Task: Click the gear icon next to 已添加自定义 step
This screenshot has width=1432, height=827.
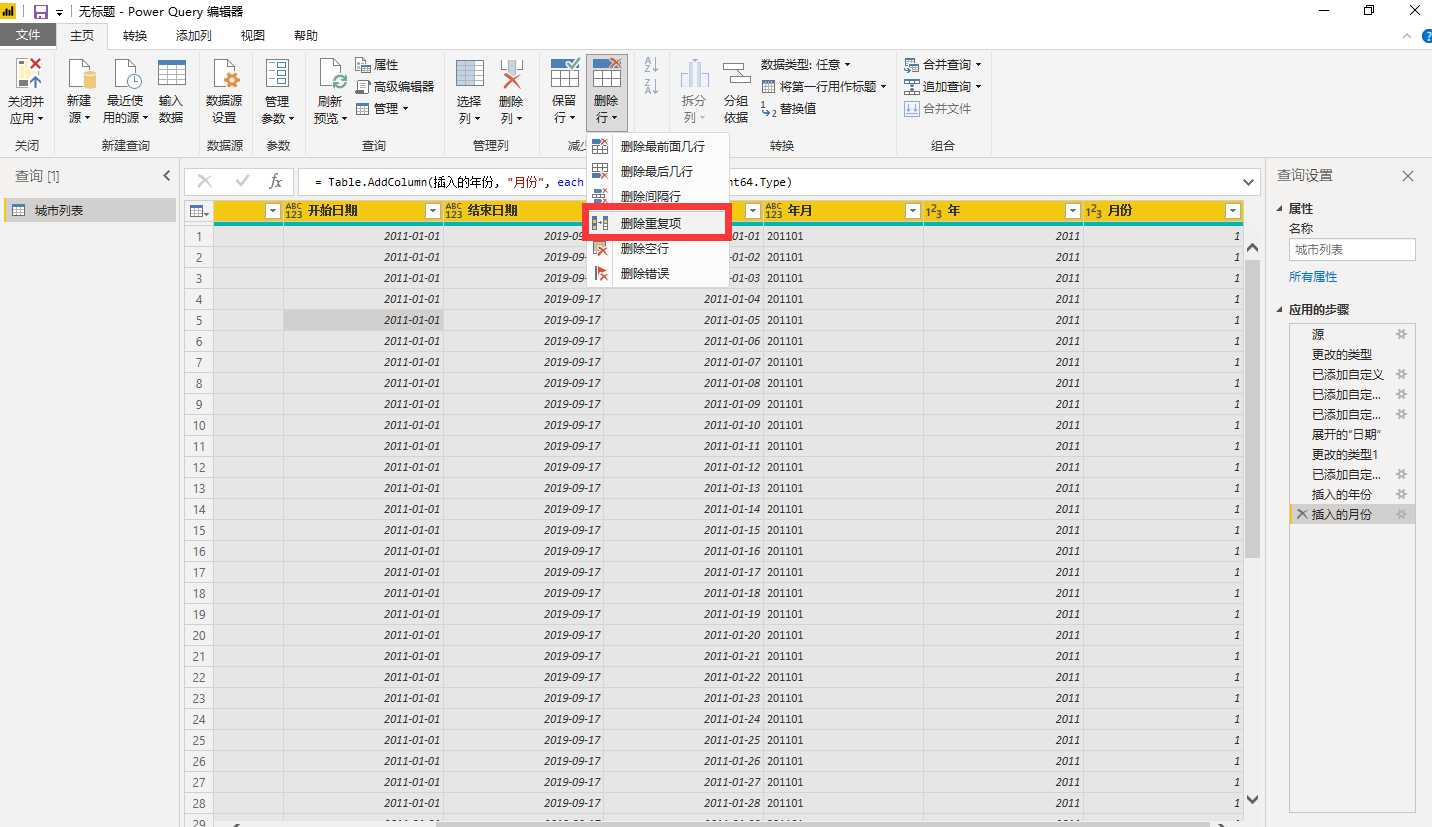Action: pyautogui.click(x=1401, y=374)
